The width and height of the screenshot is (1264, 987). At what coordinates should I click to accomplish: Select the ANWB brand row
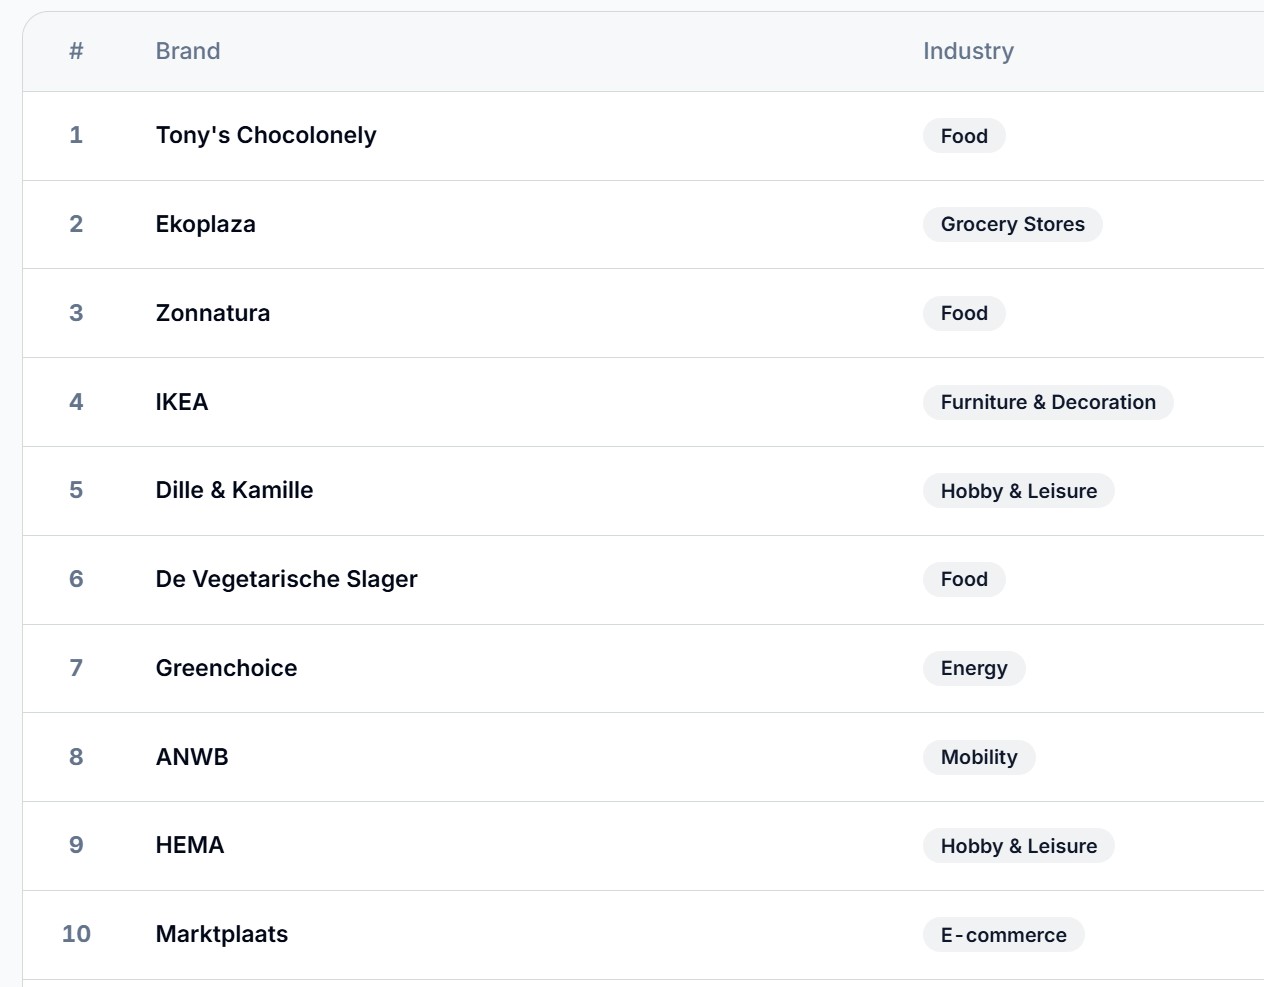click(x=192, y=757)
